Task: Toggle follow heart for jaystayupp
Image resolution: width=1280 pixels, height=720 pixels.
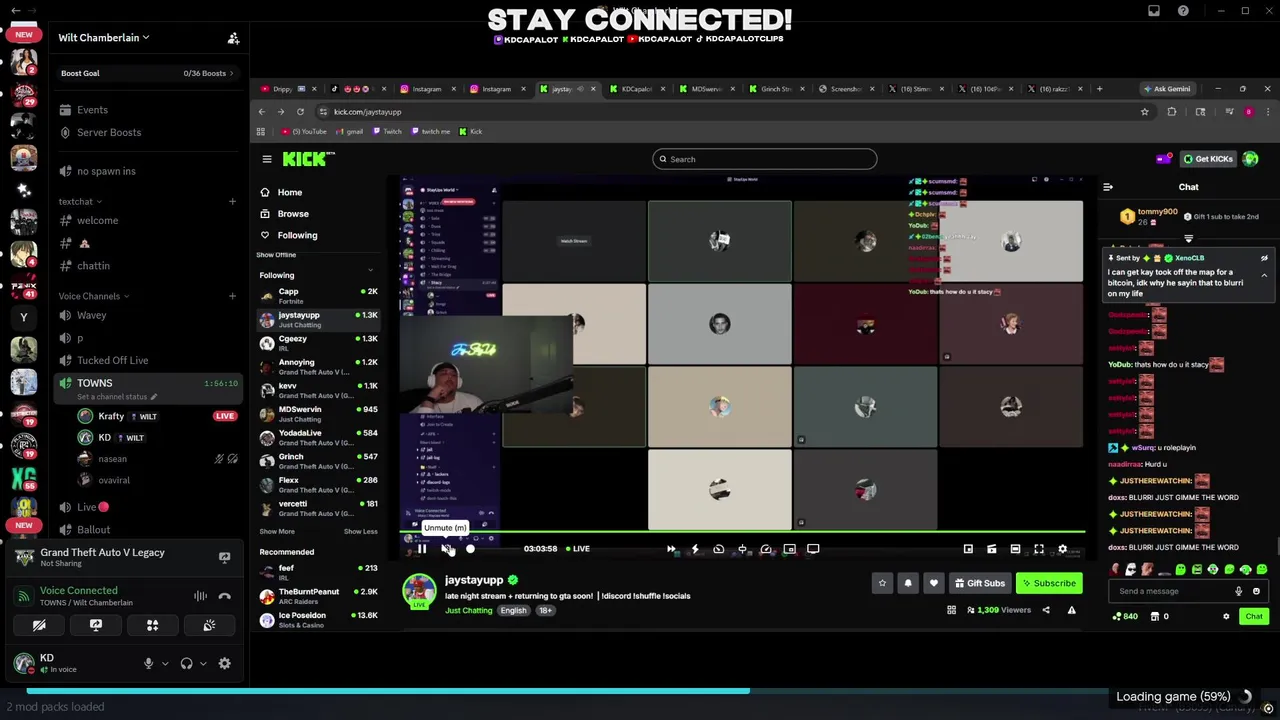Action: click(x=934, y=583)
